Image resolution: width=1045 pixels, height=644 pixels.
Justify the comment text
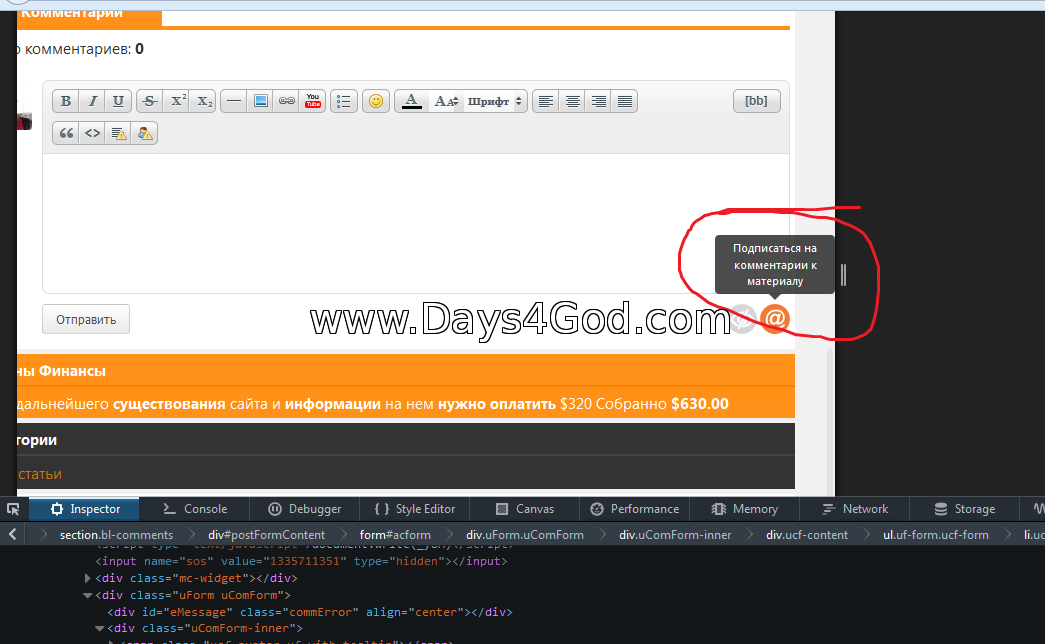click(x=624, y=101)
